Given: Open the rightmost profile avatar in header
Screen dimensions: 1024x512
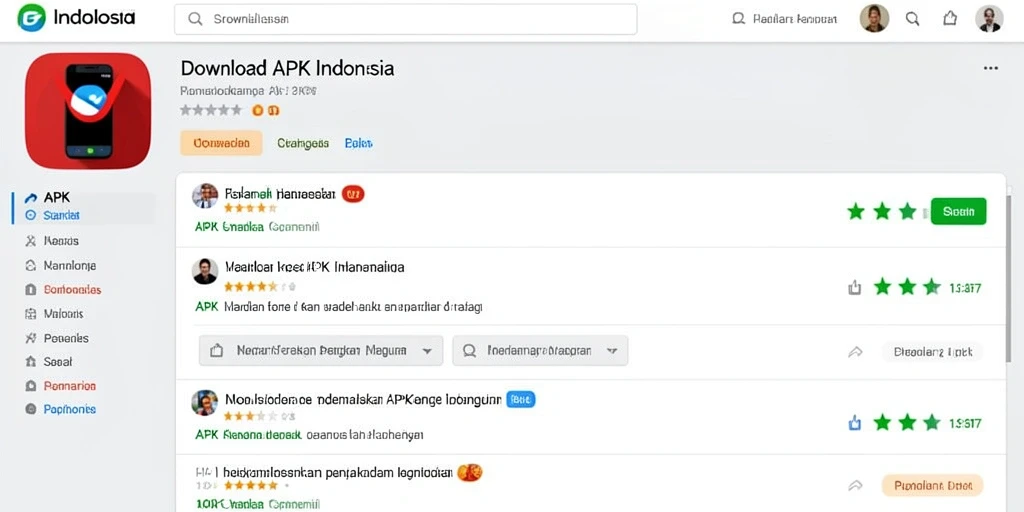Looking at the screenshot, I should [x=989, y=19].
